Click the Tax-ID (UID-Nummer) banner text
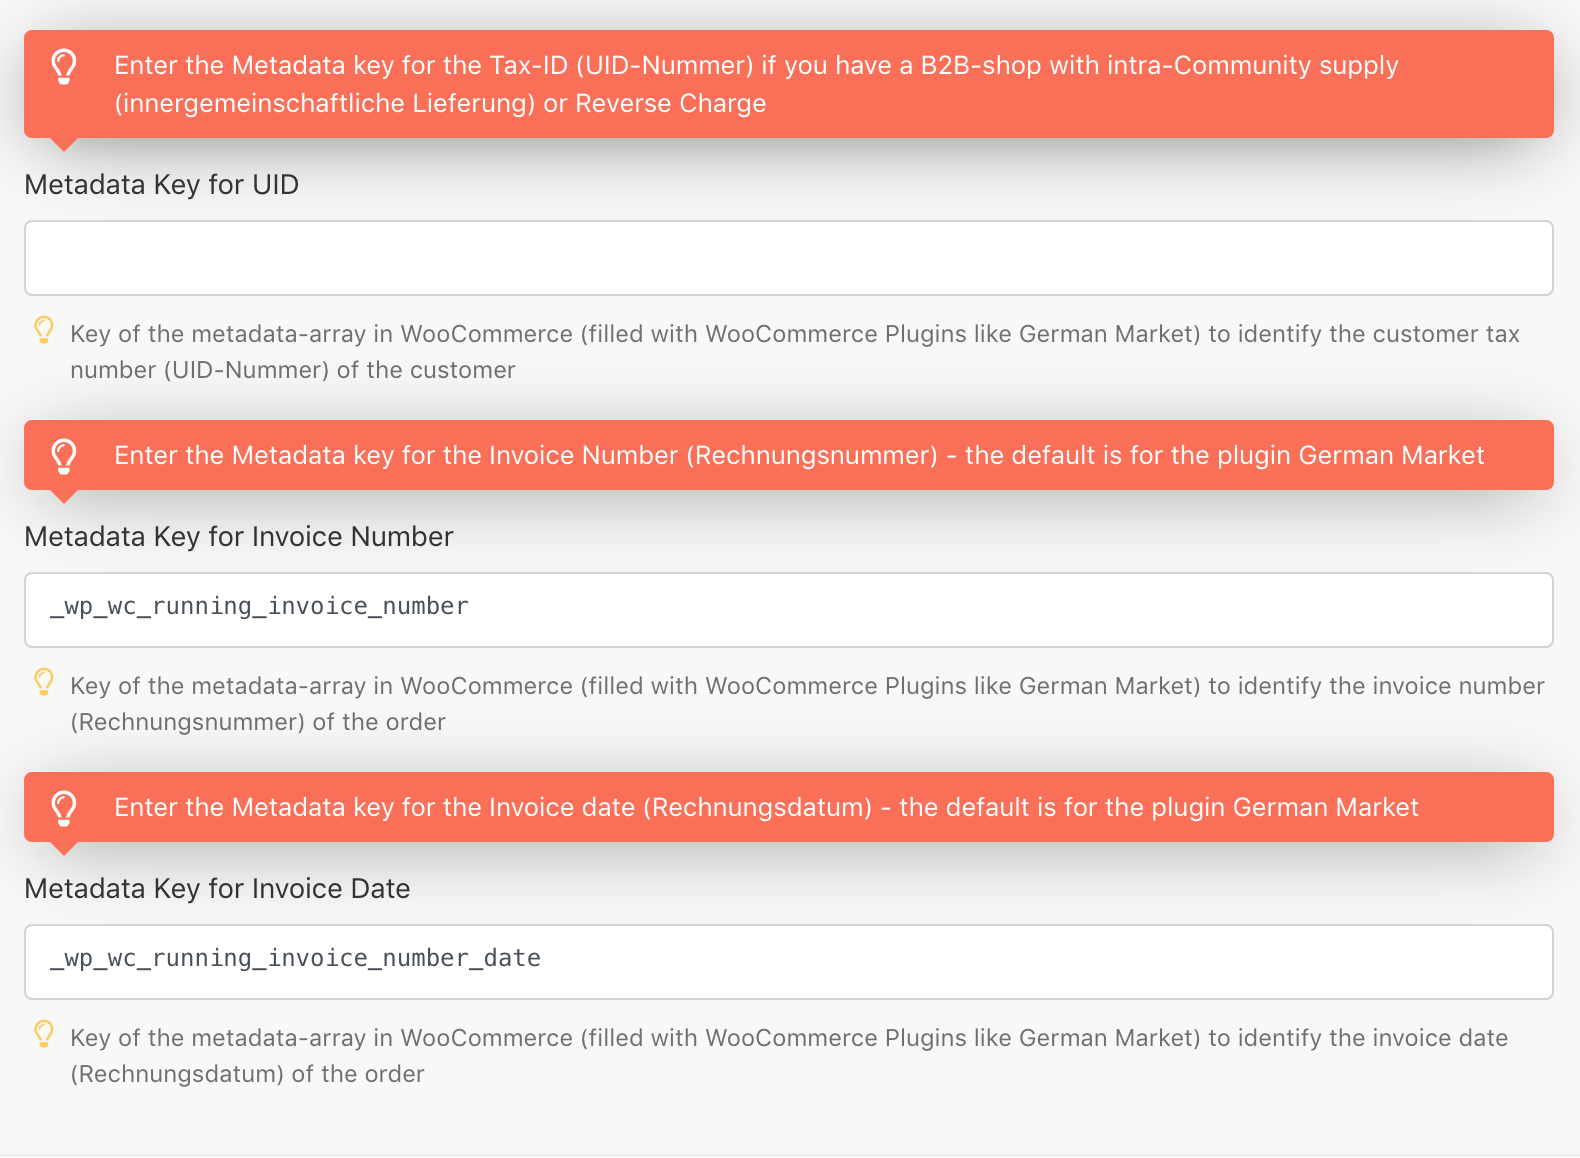Image resolution: width=1580 pixels, height=1158 pixels. [x=756, y=84]
